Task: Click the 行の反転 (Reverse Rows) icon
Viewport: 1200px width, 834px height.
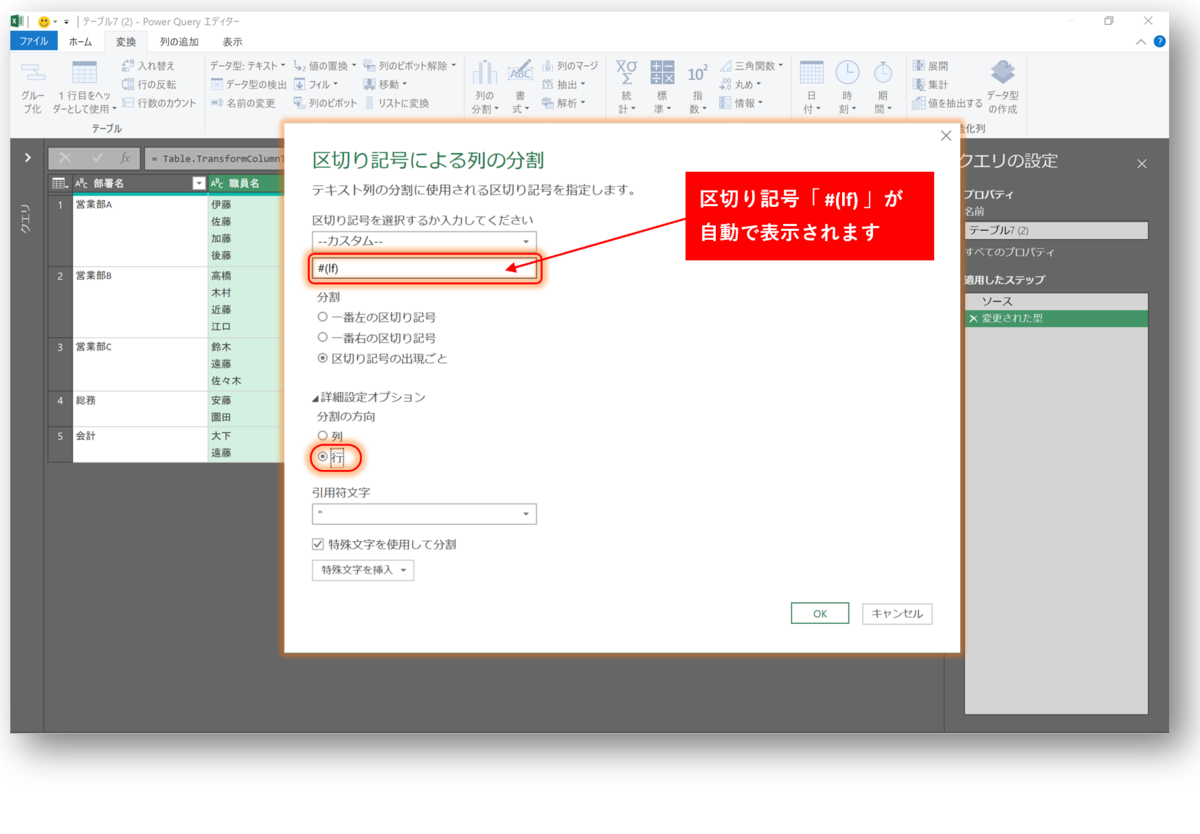Action: [x=129, y=84]
